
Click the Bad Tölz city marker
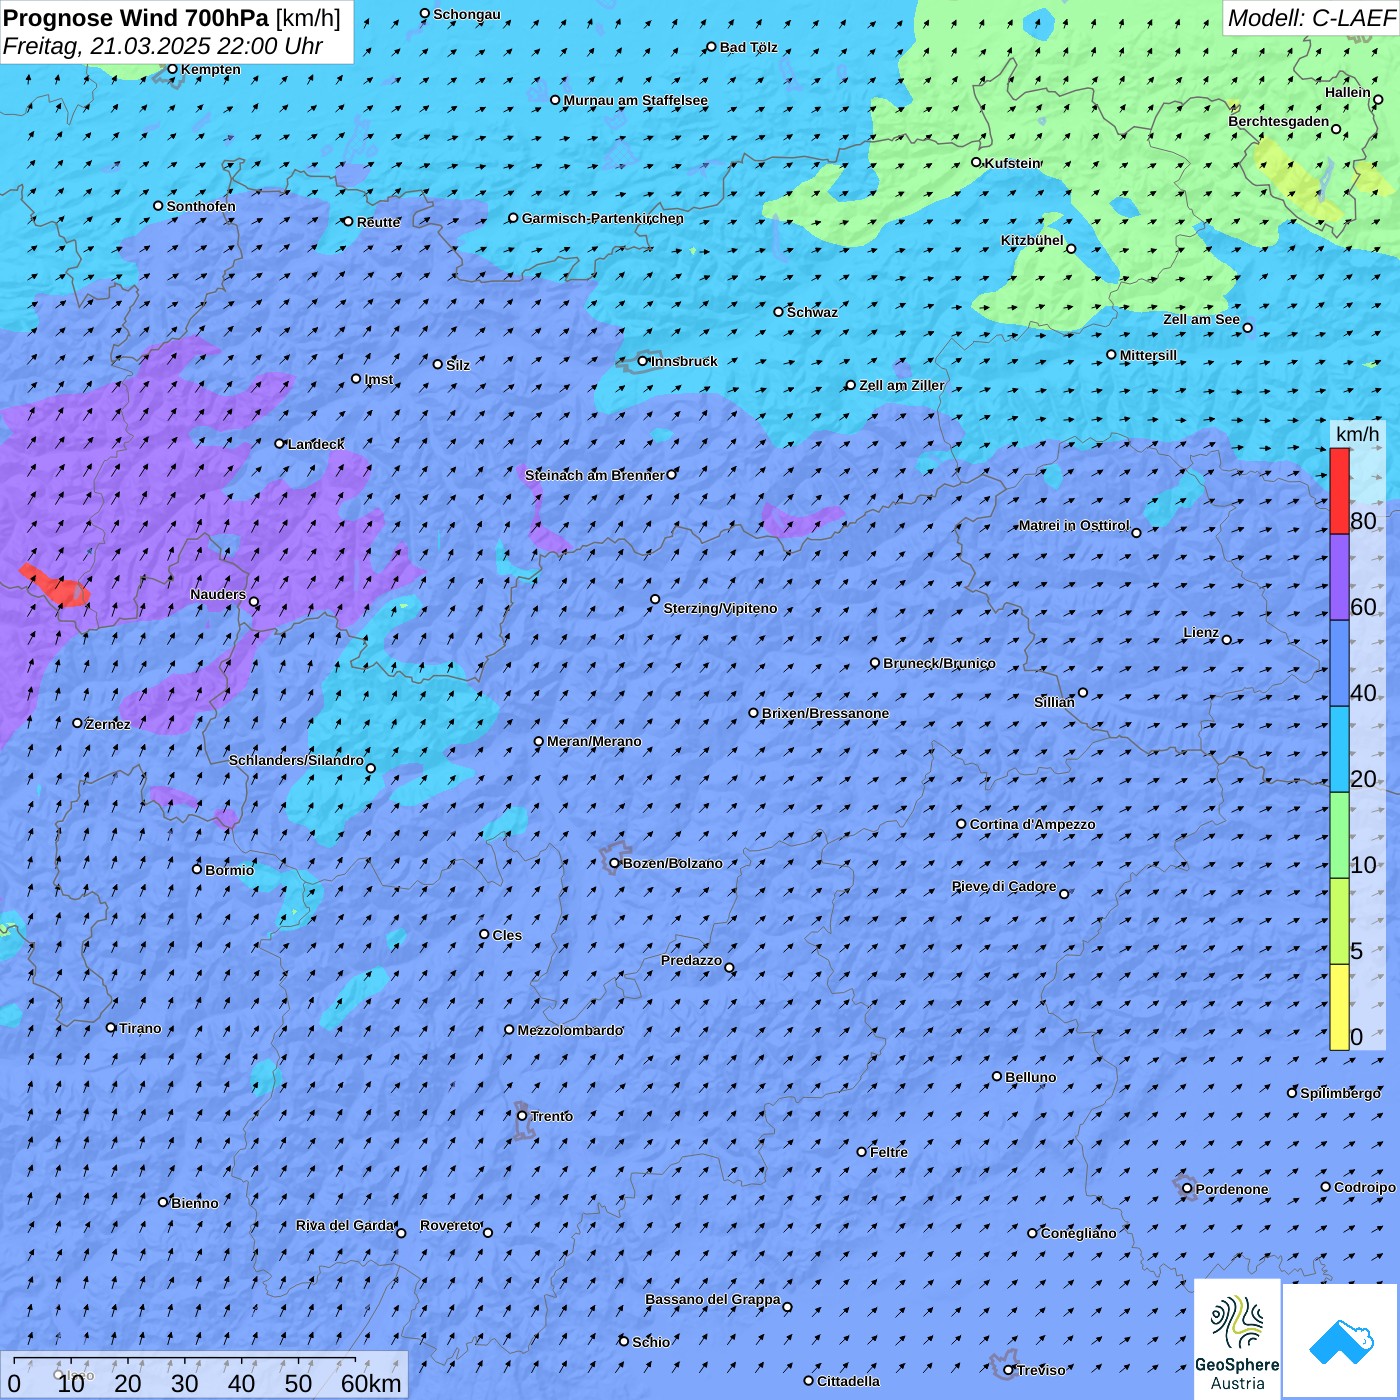(x=711, y=47)
